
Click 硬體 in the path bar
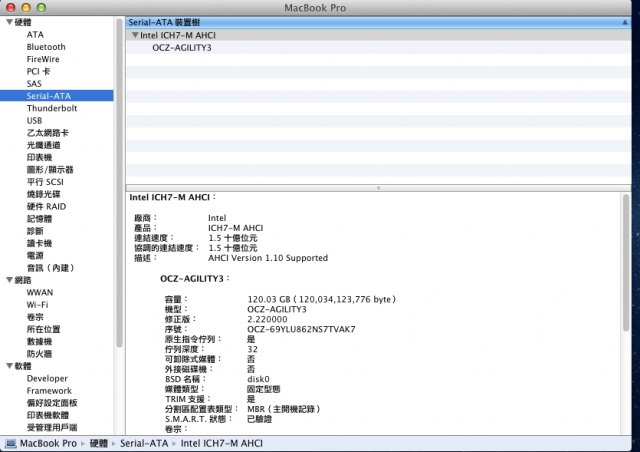(99, 443)
